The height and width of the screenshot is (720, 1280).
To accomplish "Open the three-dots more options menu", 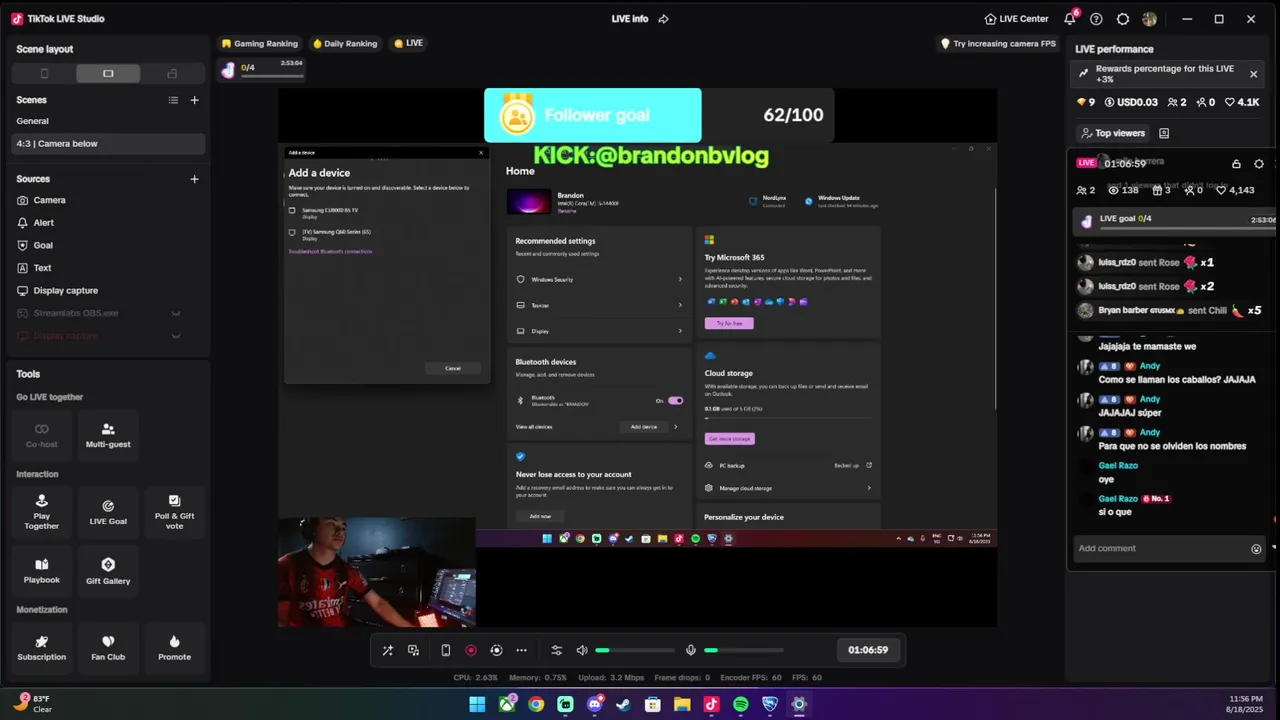I will coord(521,650).
